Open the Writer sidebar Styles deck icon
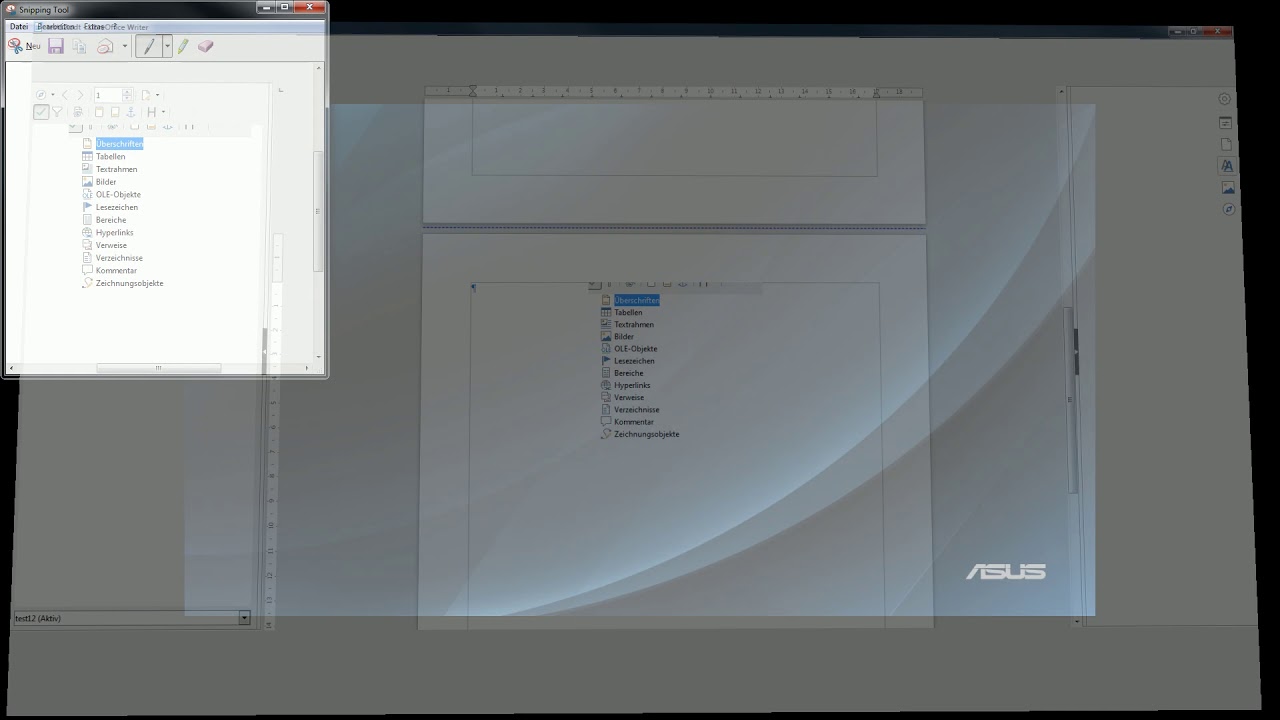 click(1227, 166)
